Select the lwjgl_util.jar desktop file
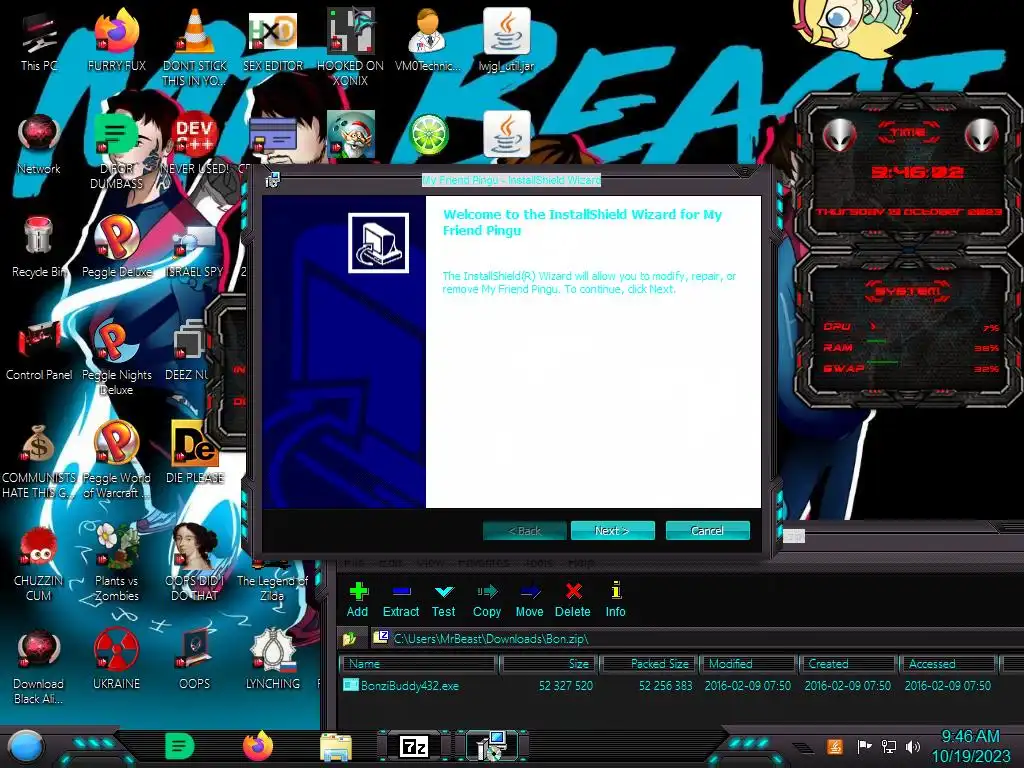The width and height of the screenshot is (1024, 768). click(x=506, y=40)
